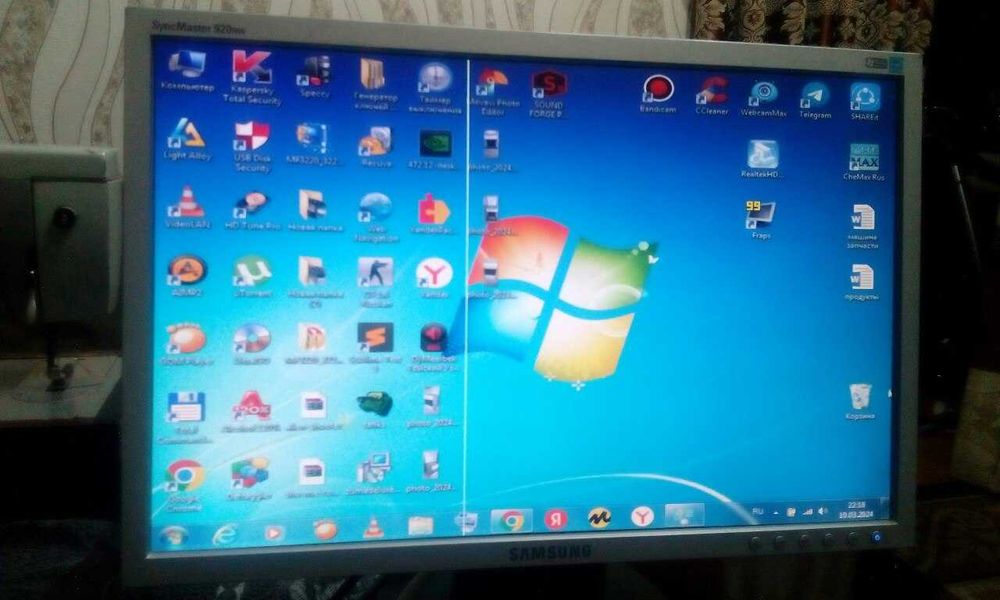Click the red Я Yandex taskbar icon

pyautogui.click(x=555, y=519)
